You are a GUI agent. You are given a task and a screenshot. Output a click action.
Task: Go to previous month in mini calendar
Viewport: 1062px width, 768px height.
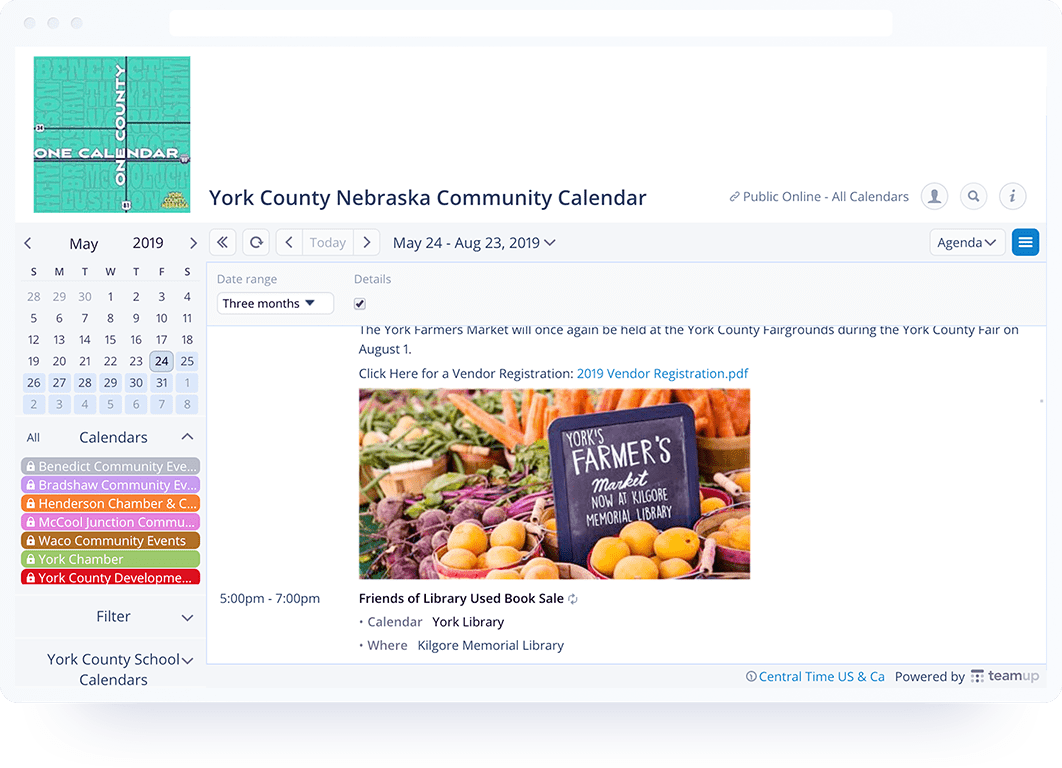28,243
